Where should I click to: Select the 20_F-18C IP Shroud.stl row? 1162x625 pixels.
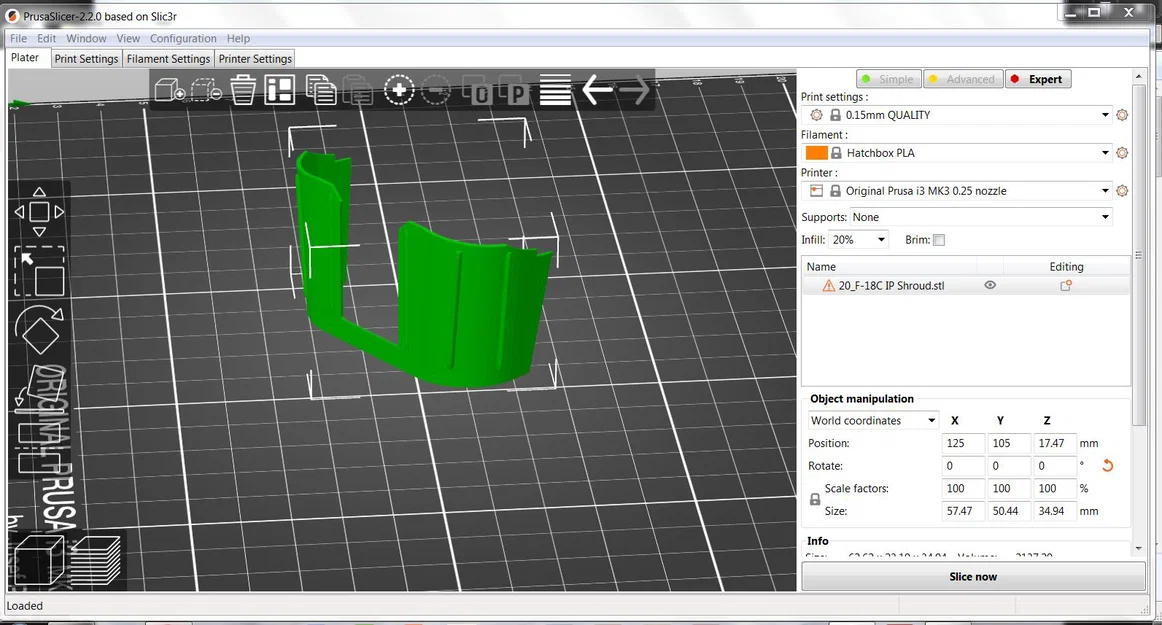[966, 285]
